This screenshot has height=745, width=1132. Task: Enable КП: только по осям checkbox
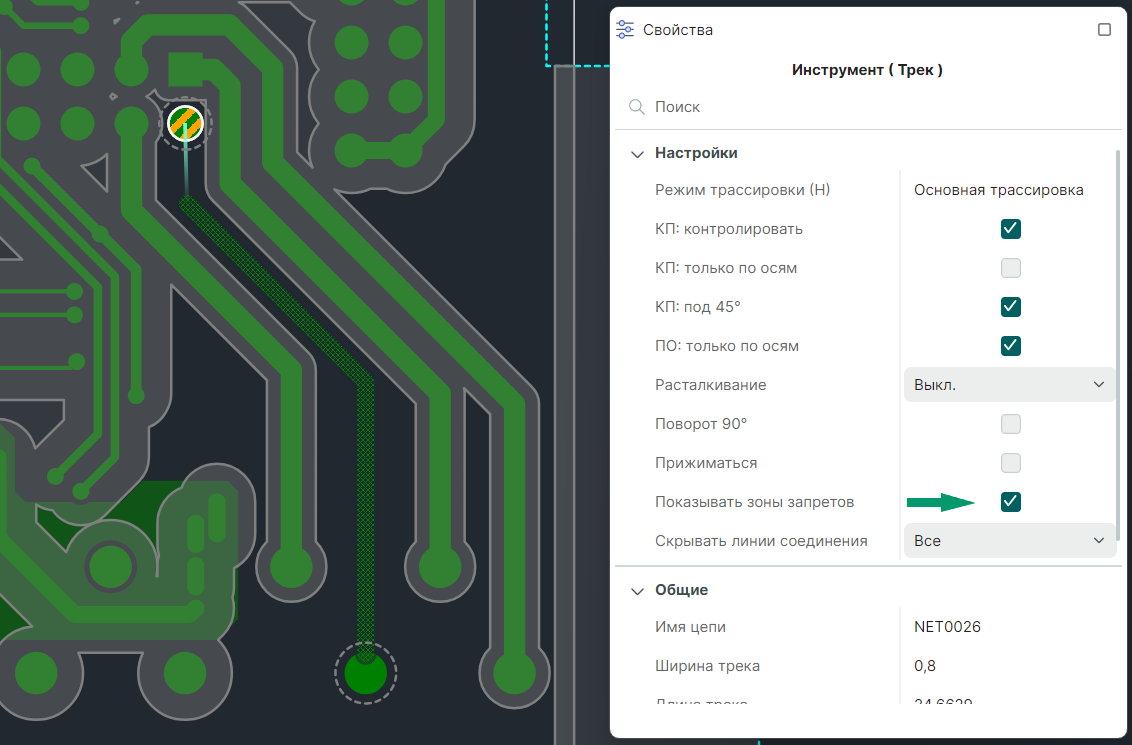(1011, 268)
